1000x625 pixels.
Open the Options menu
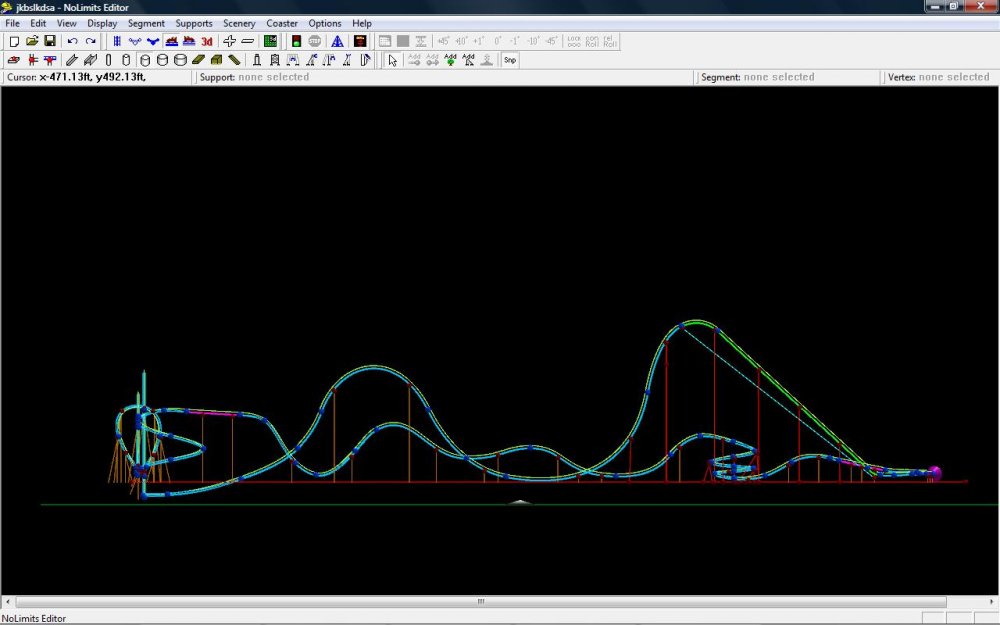click(x=324, y=23)
